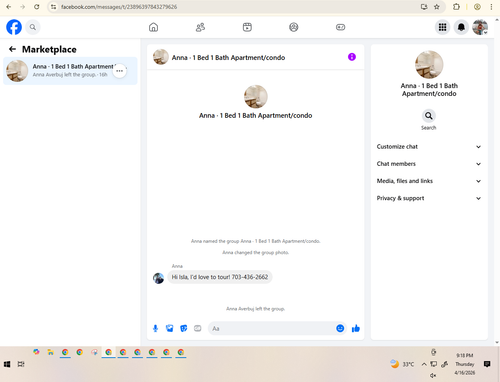Open the Windows notification center icon
This screenshot has width=500, height=382.
click(x=487, y=364)
